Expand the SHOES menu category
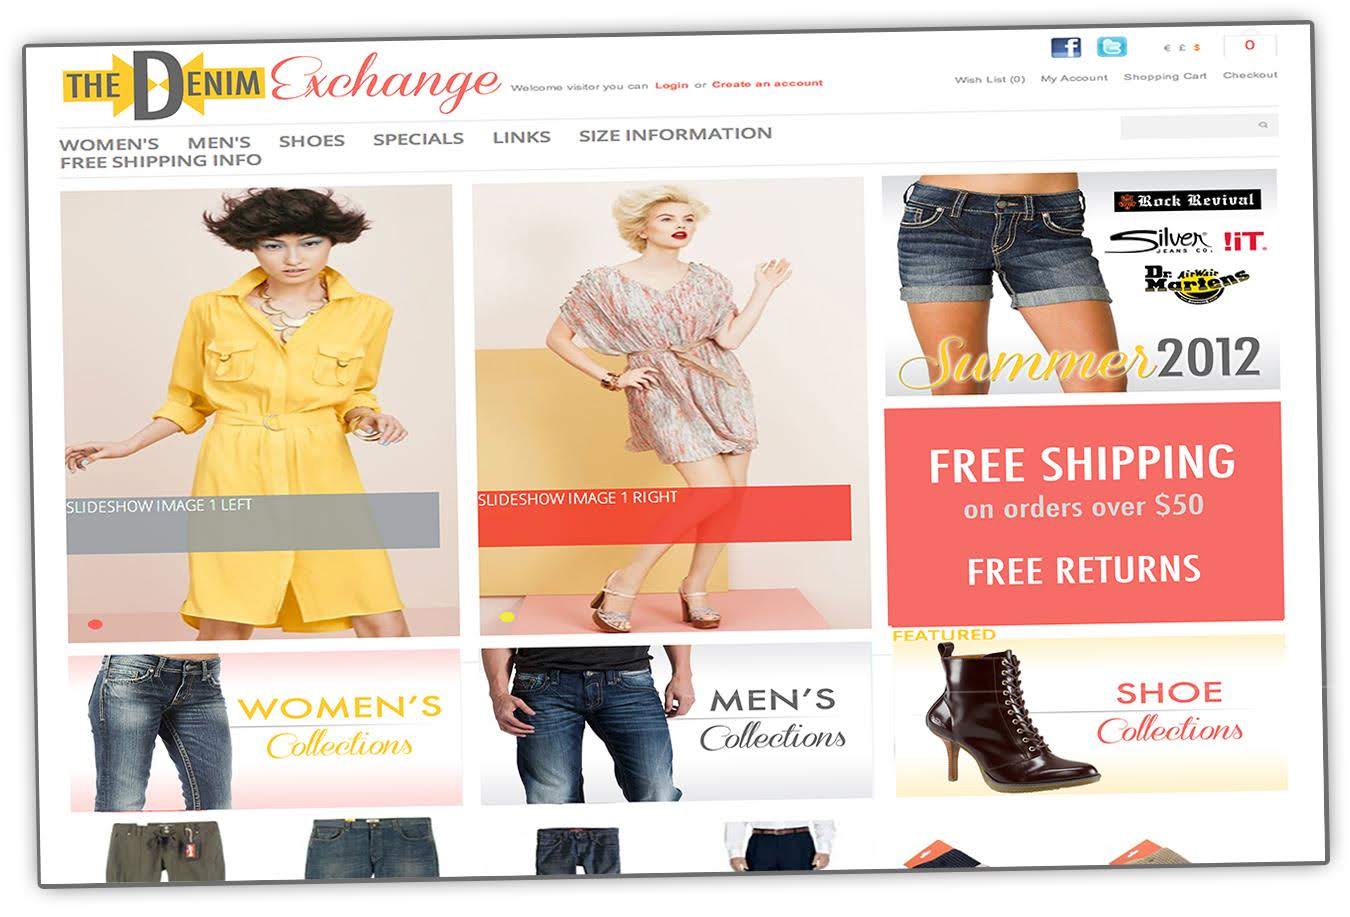Screen dimensions: 1350x917 click(x=312, y=141)
